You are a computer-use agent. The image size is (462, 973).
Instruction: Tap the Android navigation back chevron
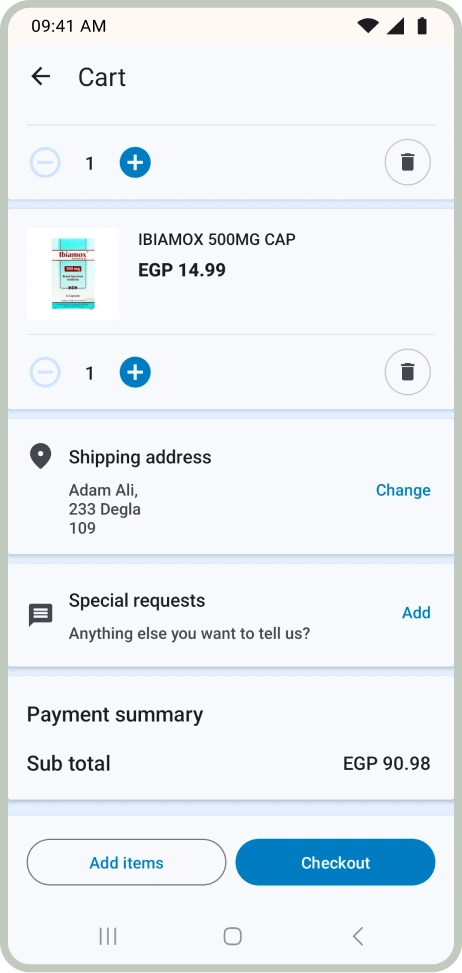tap(358, 936)
